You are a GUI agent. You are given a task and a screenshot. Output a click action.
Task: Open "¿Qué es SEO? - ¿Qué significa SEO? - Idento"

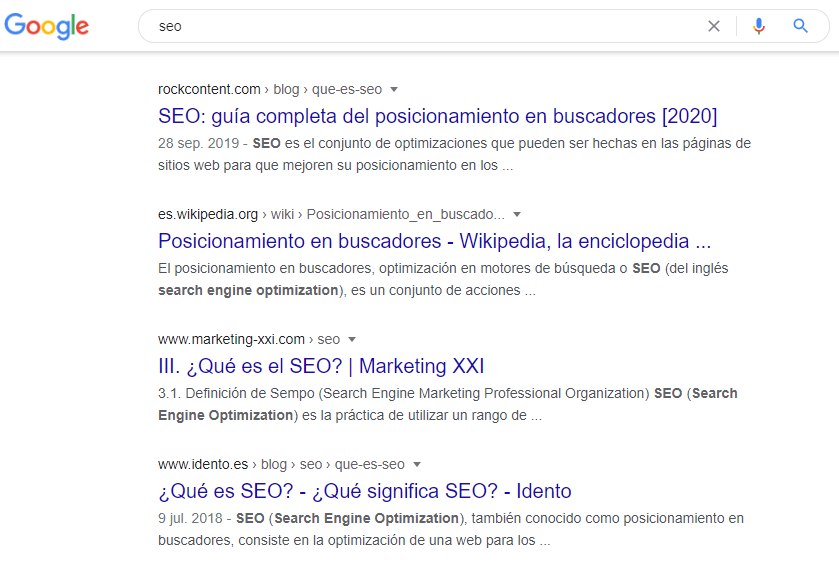pyautogui.click(x=364, y=491)
